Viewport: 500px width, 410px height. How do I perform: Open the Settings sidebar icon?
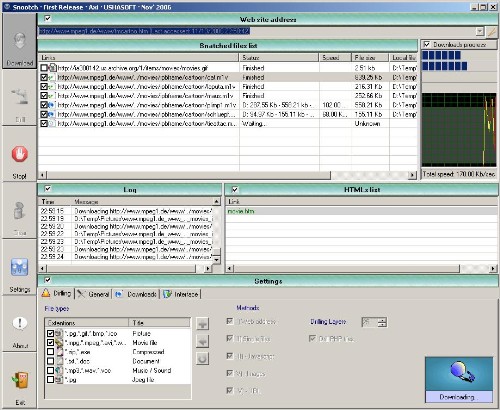coord(20,267)
